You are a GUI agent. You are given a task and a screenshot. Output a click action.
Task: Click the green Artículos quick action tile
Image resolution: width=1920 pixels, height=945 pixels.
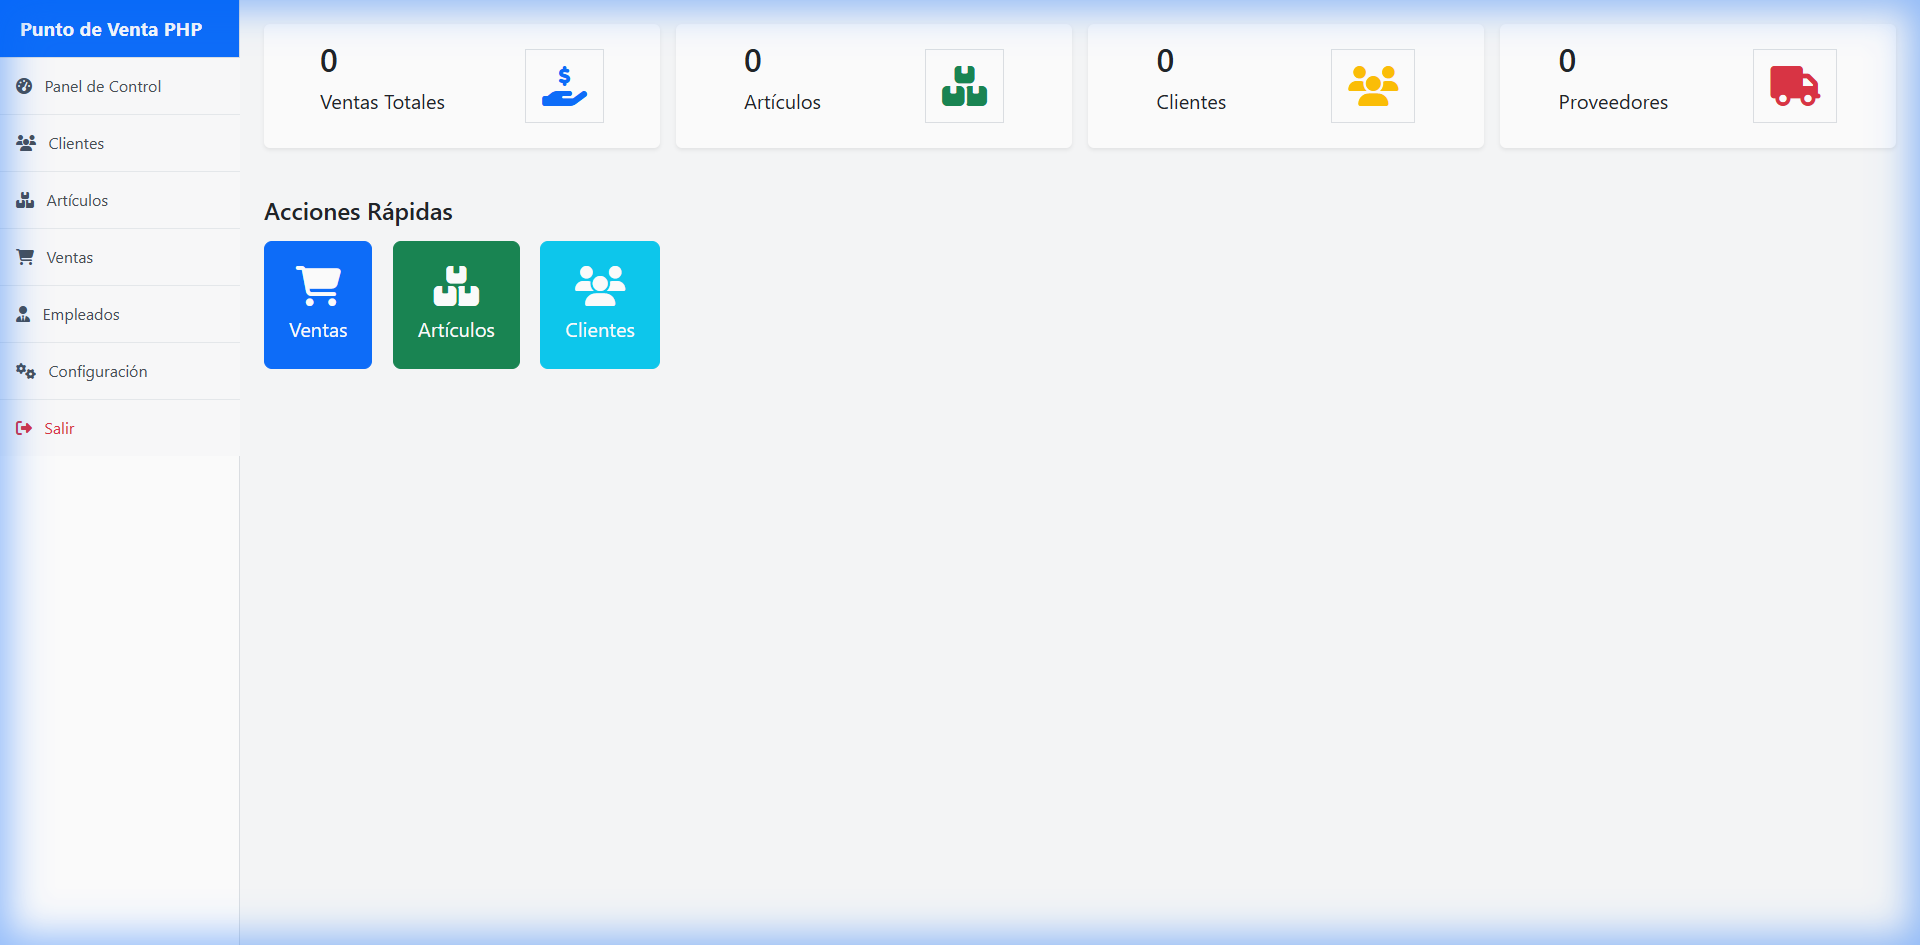point(455,304)
